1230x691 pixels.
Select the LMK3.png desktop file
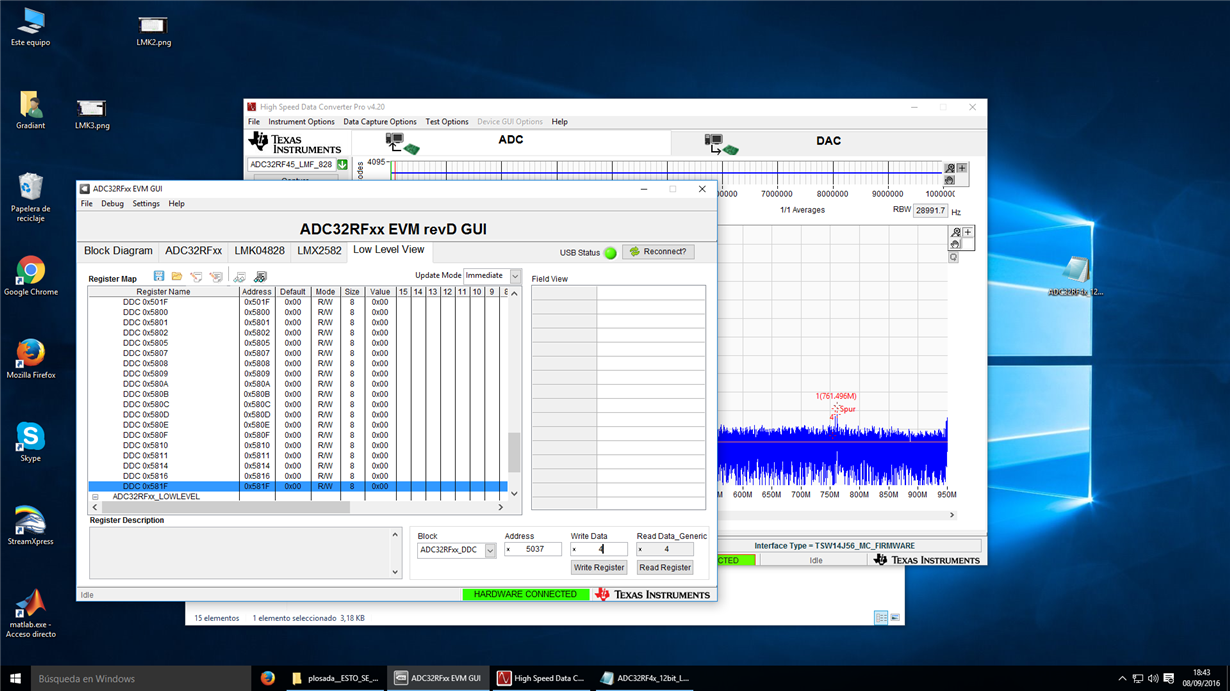(92, 112)
